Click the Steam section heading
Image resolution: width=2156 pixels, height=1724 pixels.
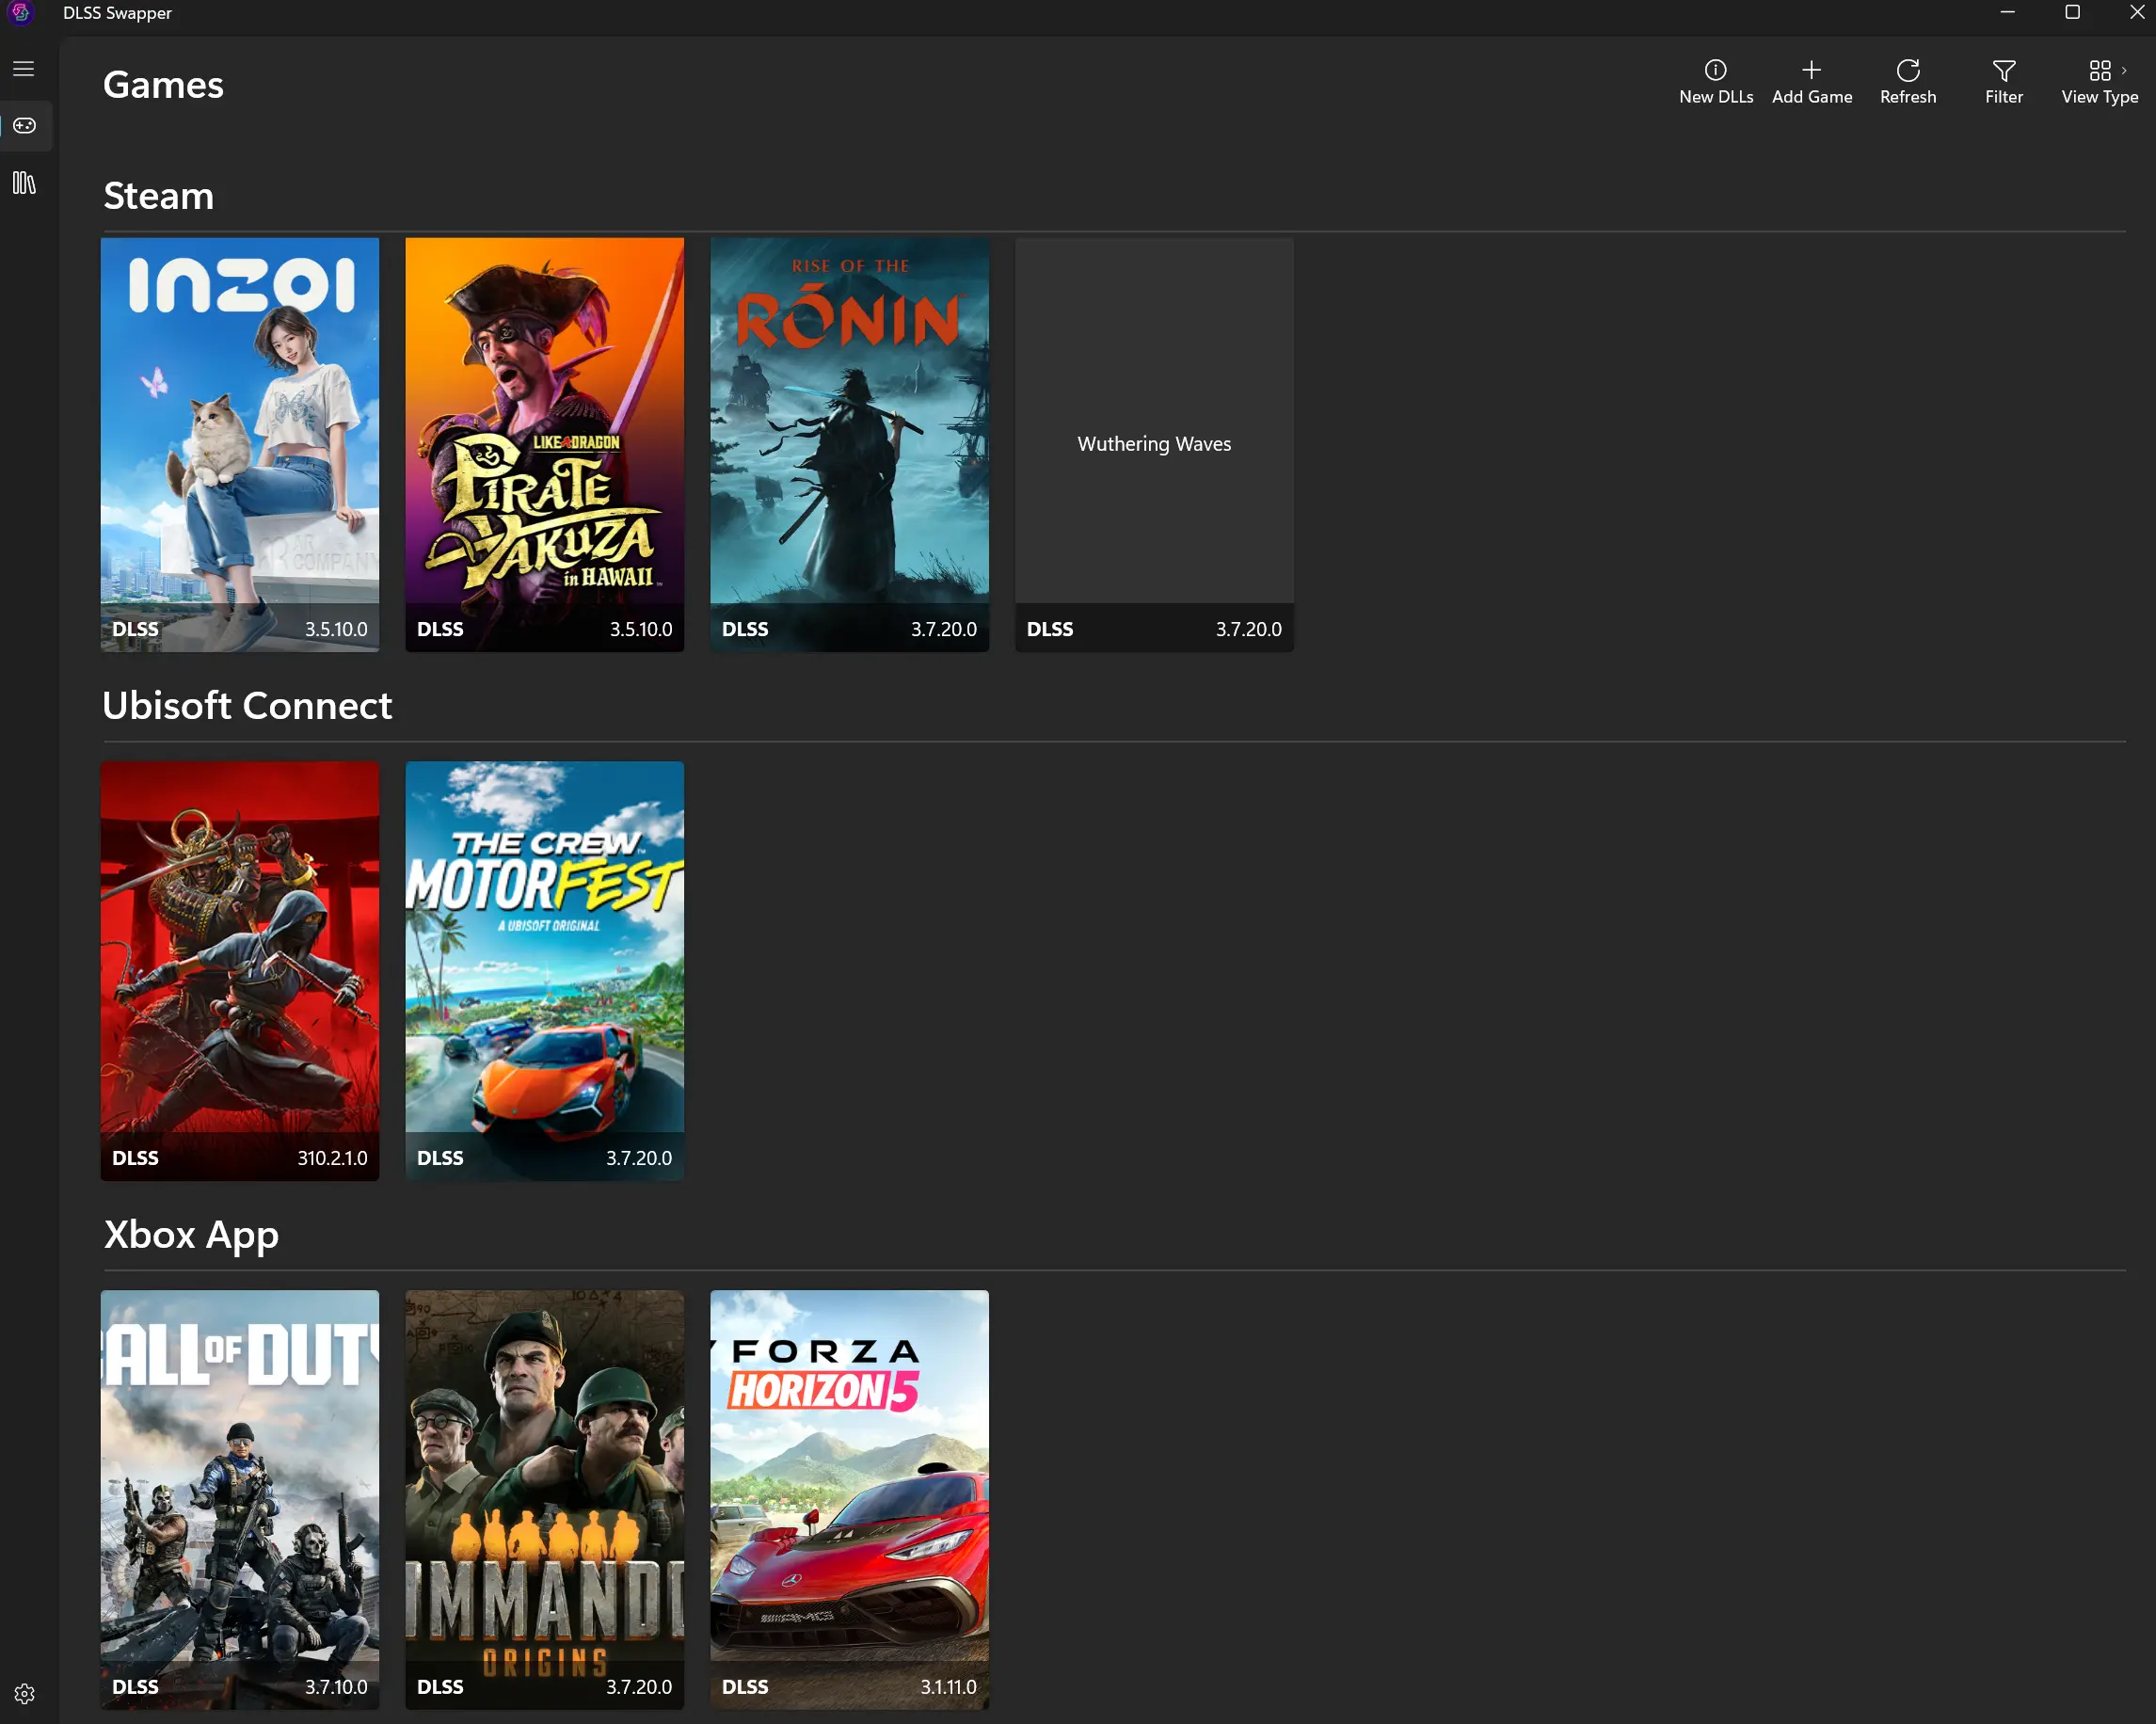coord(159,196)
